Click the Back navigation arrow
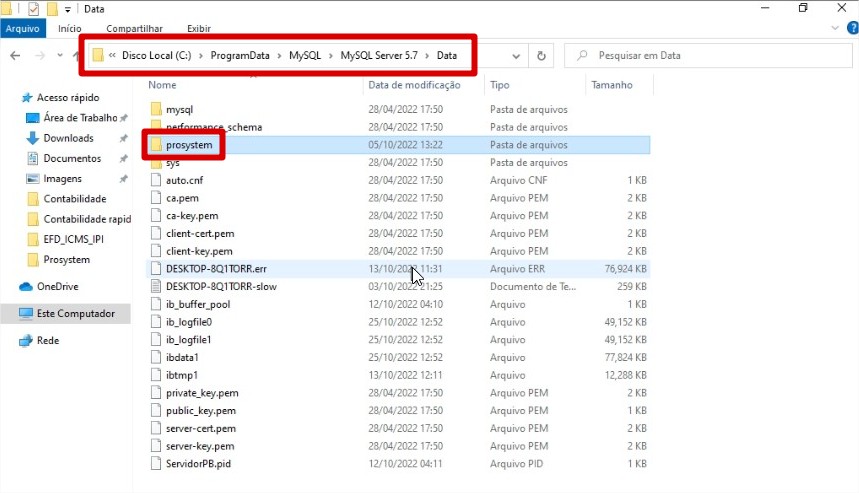Image resolution: width=859 pixels, height=493 pixels. point(15,56)
